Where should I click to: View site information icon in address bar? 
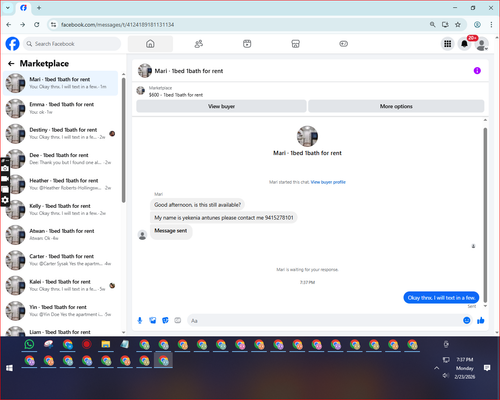click(53, 25)
